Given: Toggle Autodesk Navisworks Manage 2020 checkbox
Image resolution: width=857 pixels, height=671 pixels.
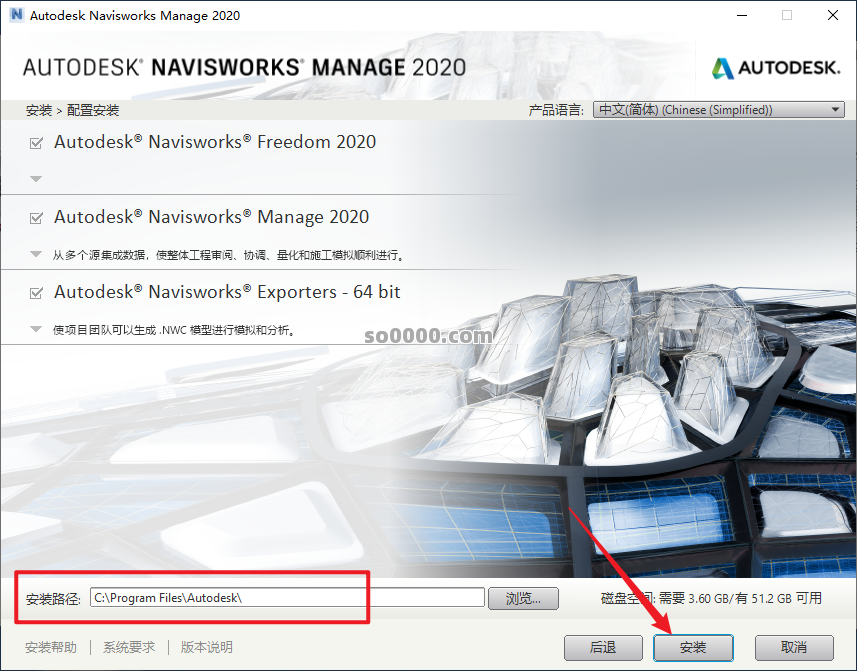Looking at the screenshot, I should 37,218.
